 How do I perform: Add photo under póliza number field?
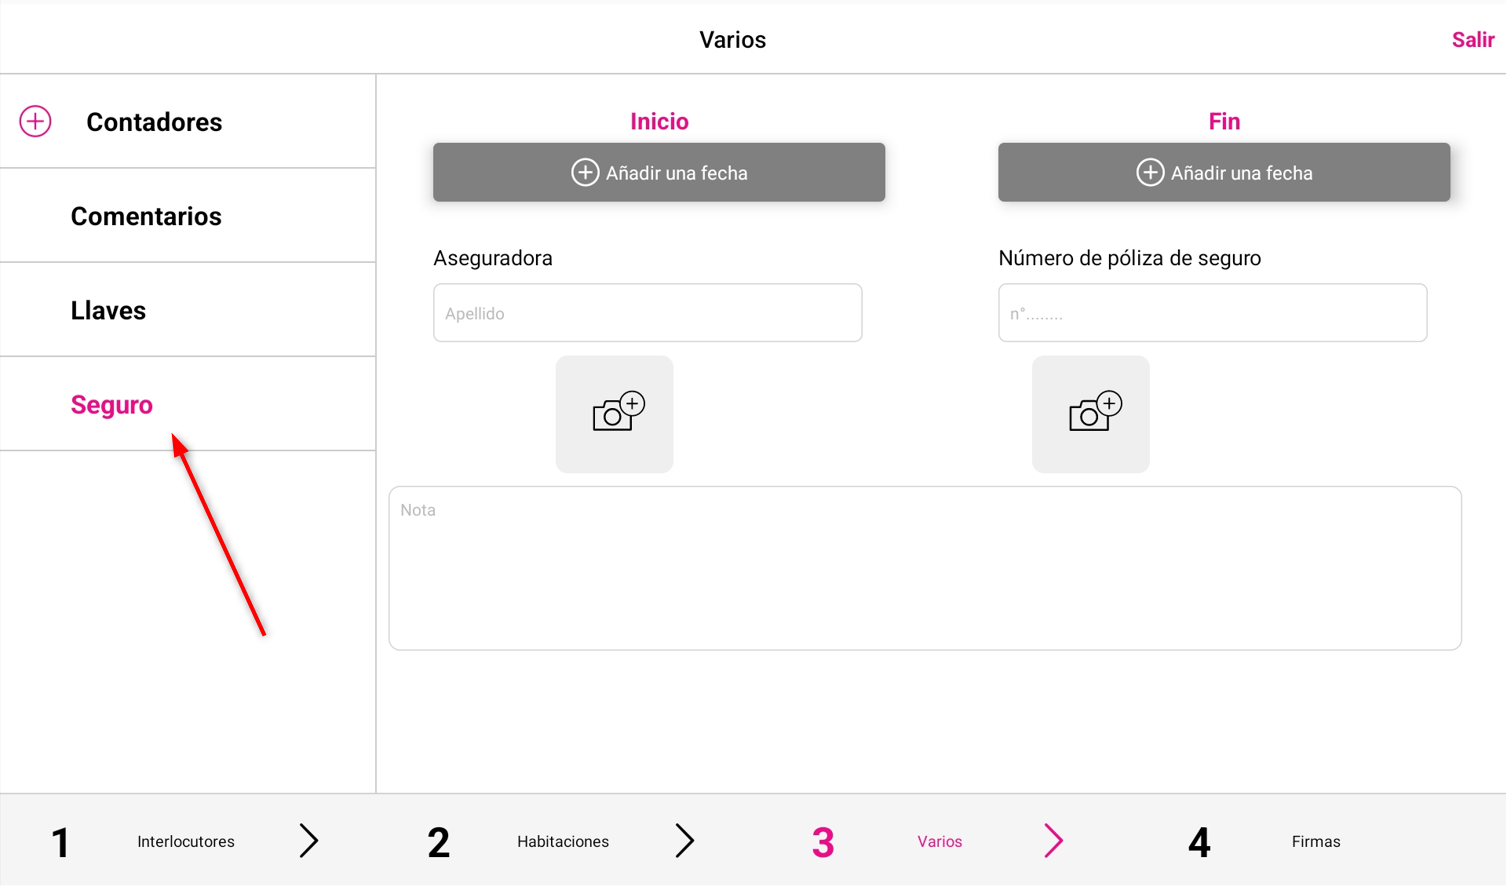1090,414
